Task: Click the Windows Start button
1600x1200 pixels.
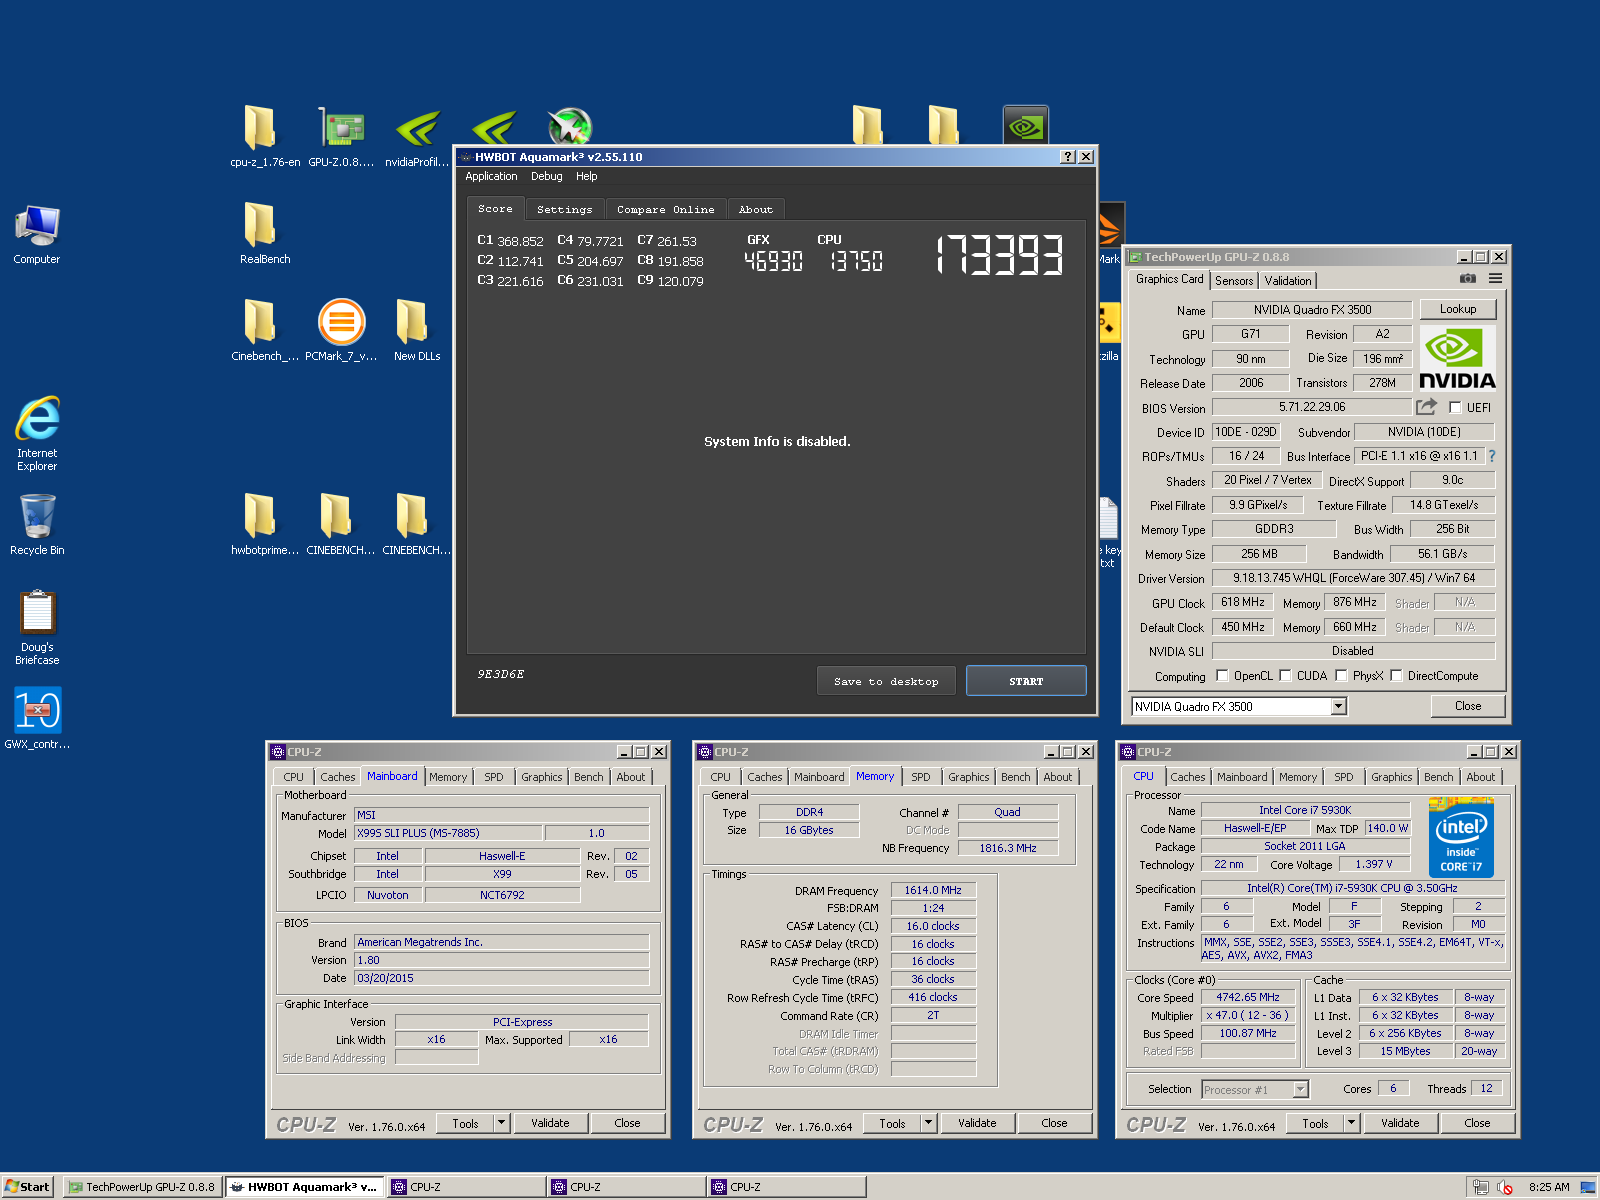Action: click(x=27, y=1187)
